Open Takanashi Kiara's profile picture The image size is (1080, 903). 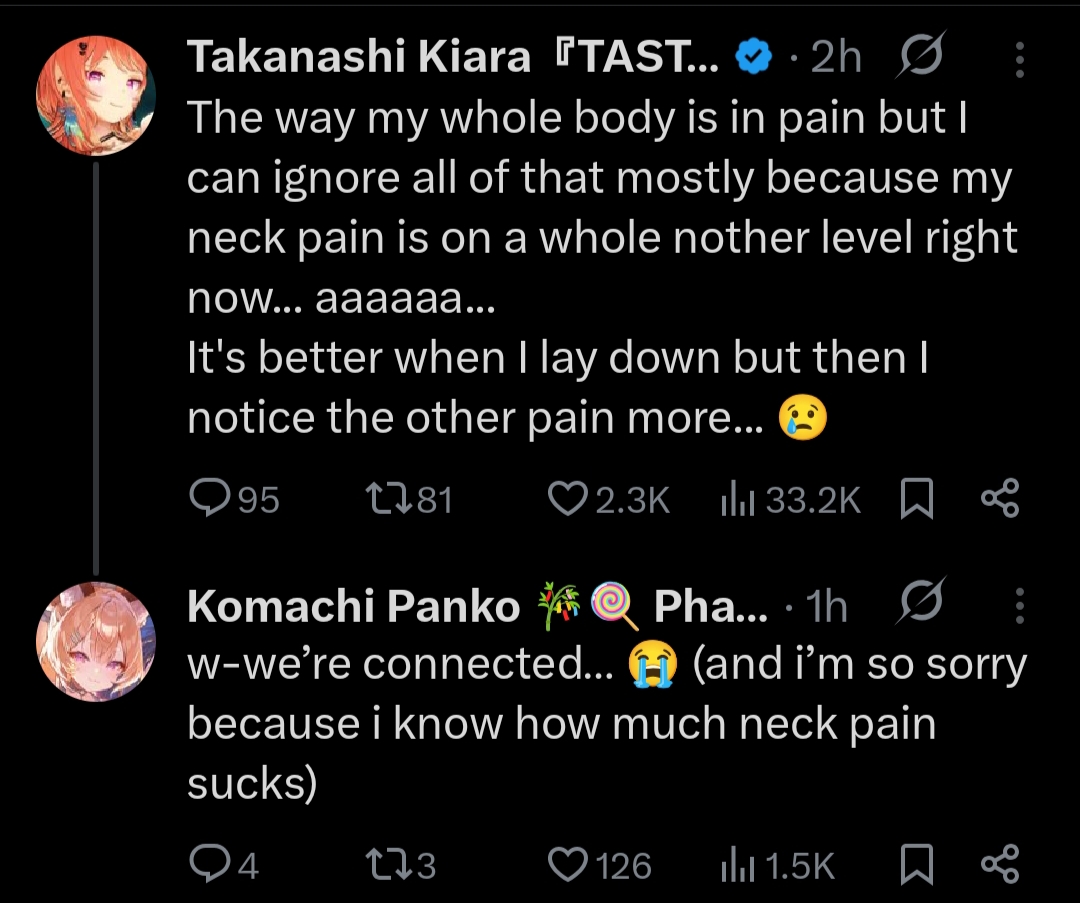pos(96,96)
